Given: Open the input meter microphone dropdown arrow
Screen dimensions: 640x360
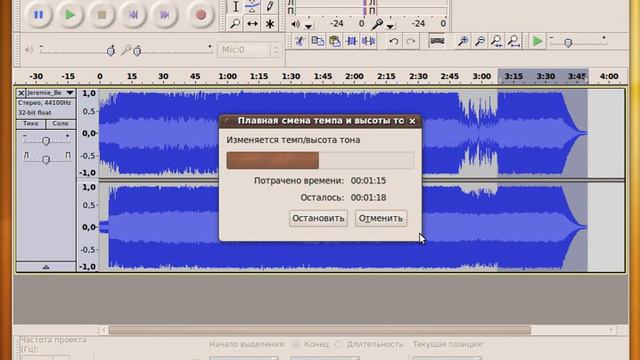Looking at the screenshot, I should click(x=390, y=26).
